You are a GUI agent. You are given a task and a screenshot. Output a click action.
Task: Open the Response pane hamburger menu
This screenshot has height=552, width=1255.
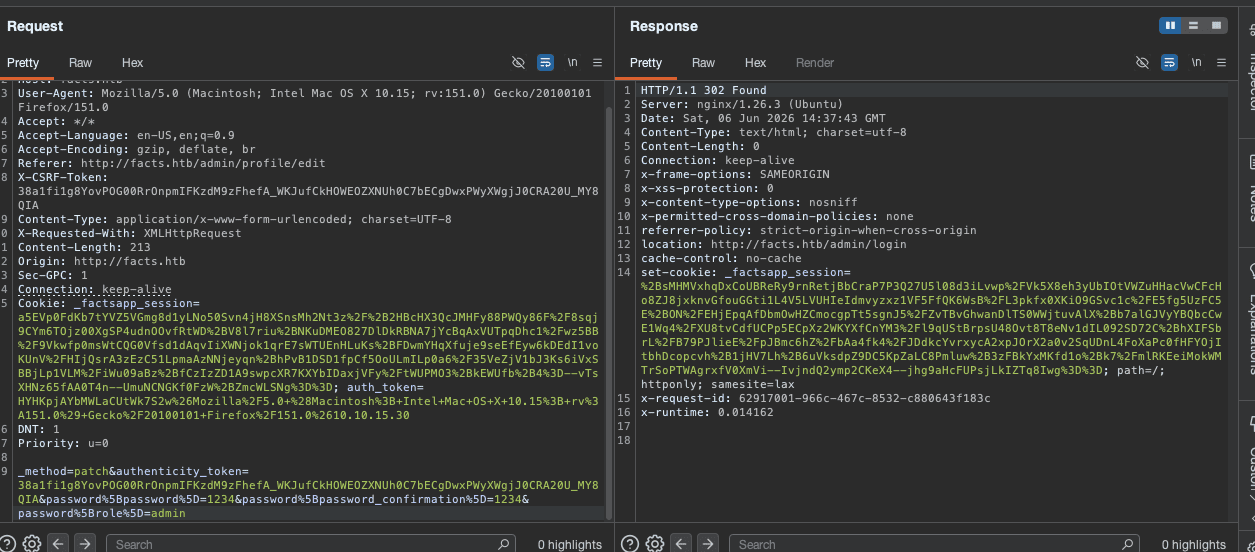coord(1221,62)
